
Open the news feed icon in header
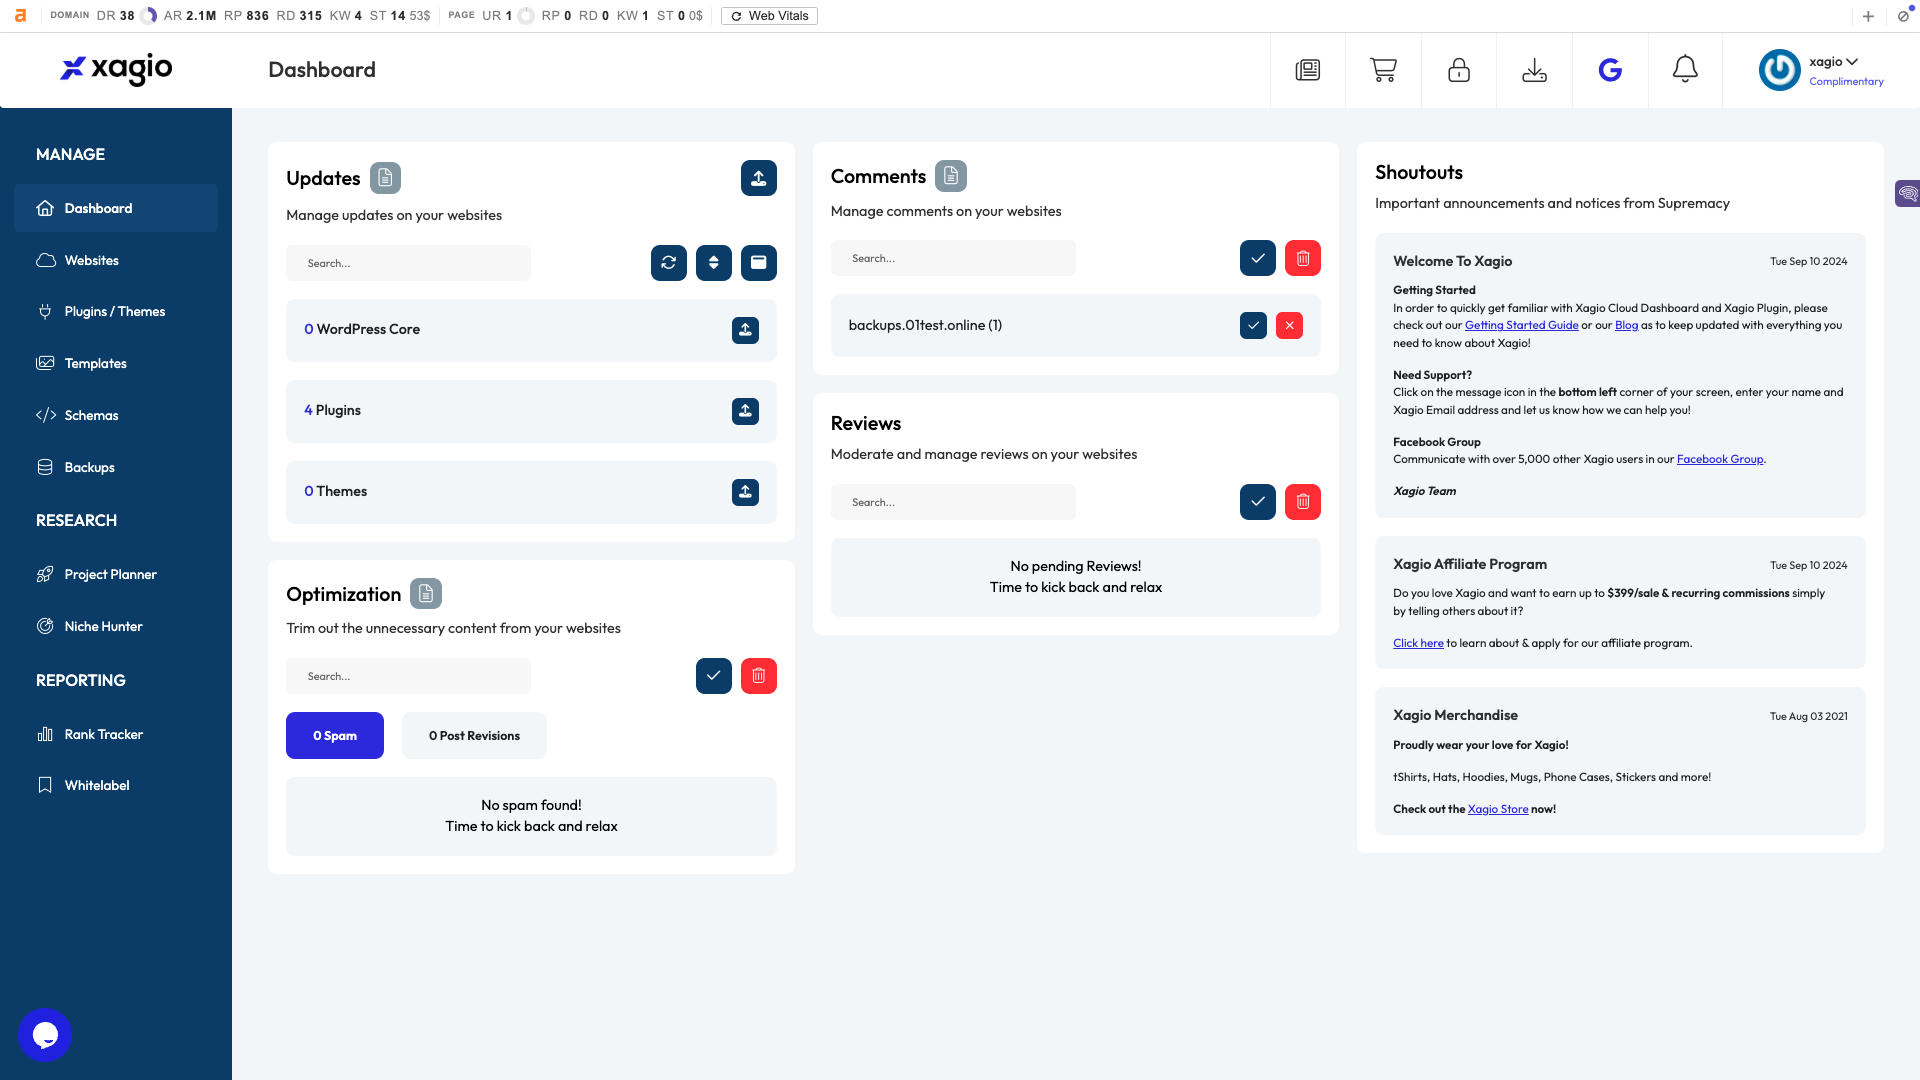1307,70
